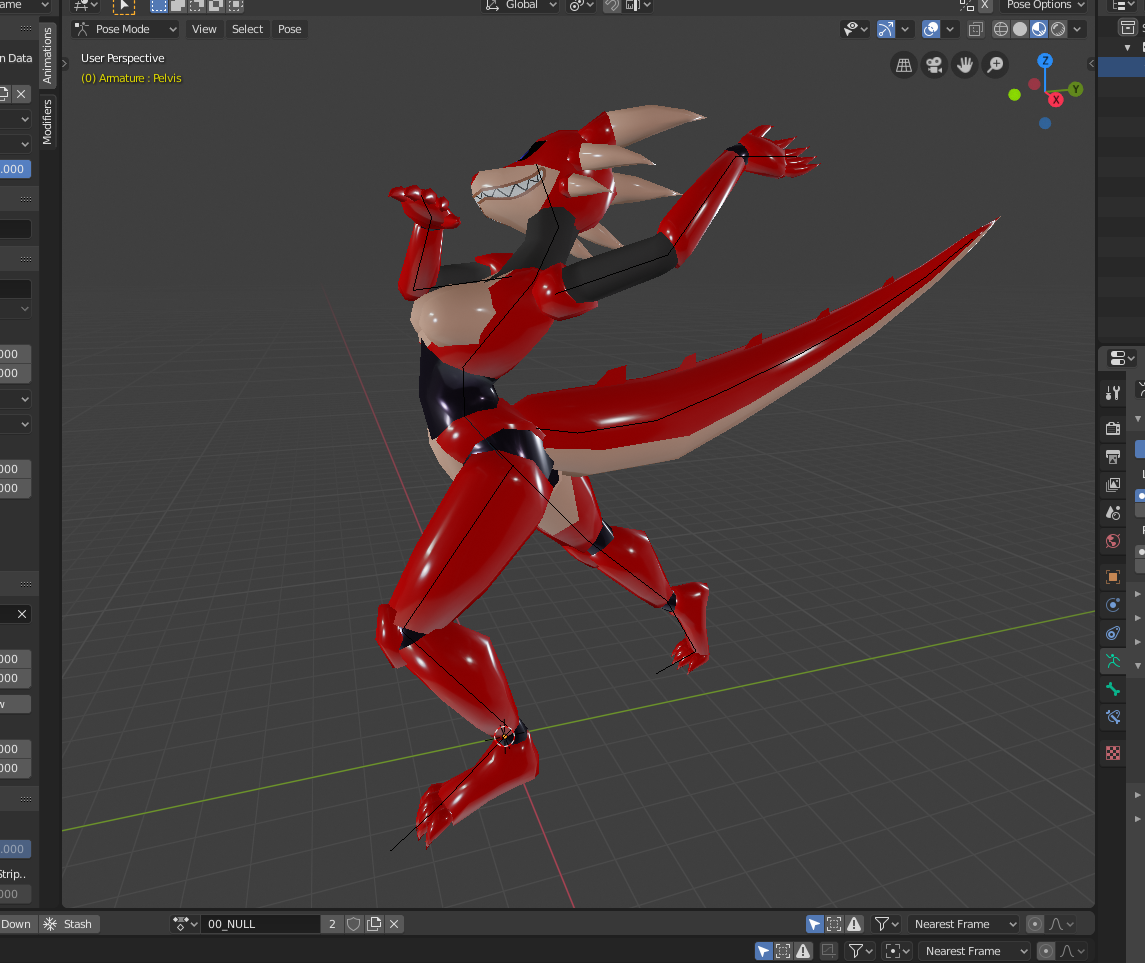This screenshot has height=963, width=1145.
Task: Open the Scene properties tab
Action: pos(1112,513)
